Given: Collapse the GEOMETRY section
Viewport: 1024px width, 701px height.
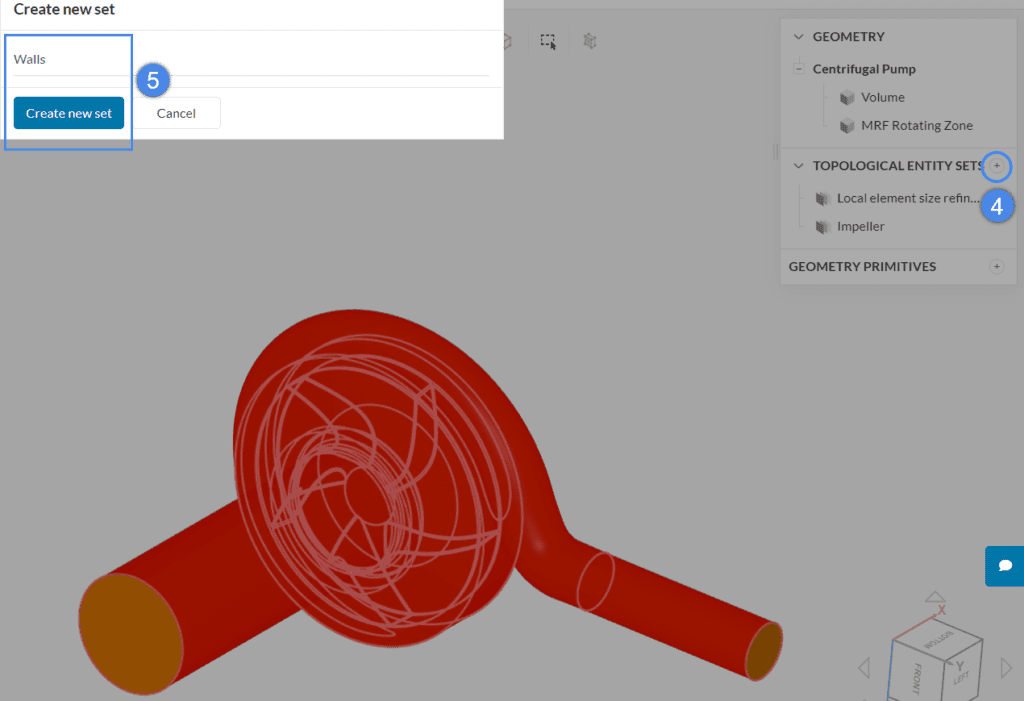Looking at the screenshot, I should 797,36.
